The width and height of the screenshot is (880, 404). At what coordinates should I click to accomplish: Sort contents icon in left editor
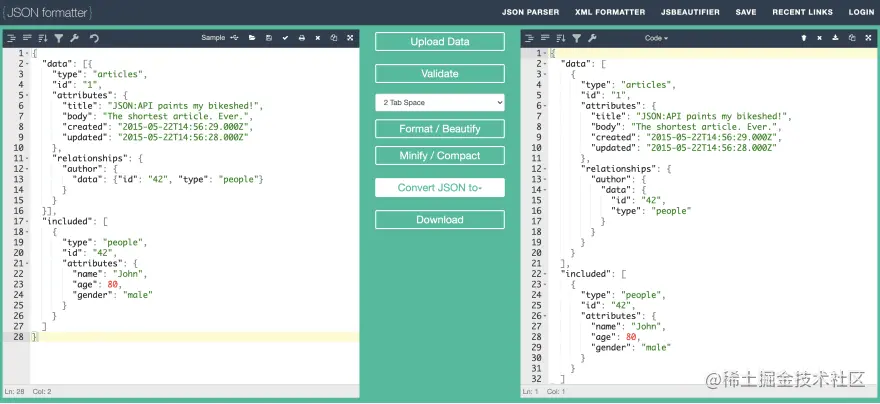click(43, 38)
